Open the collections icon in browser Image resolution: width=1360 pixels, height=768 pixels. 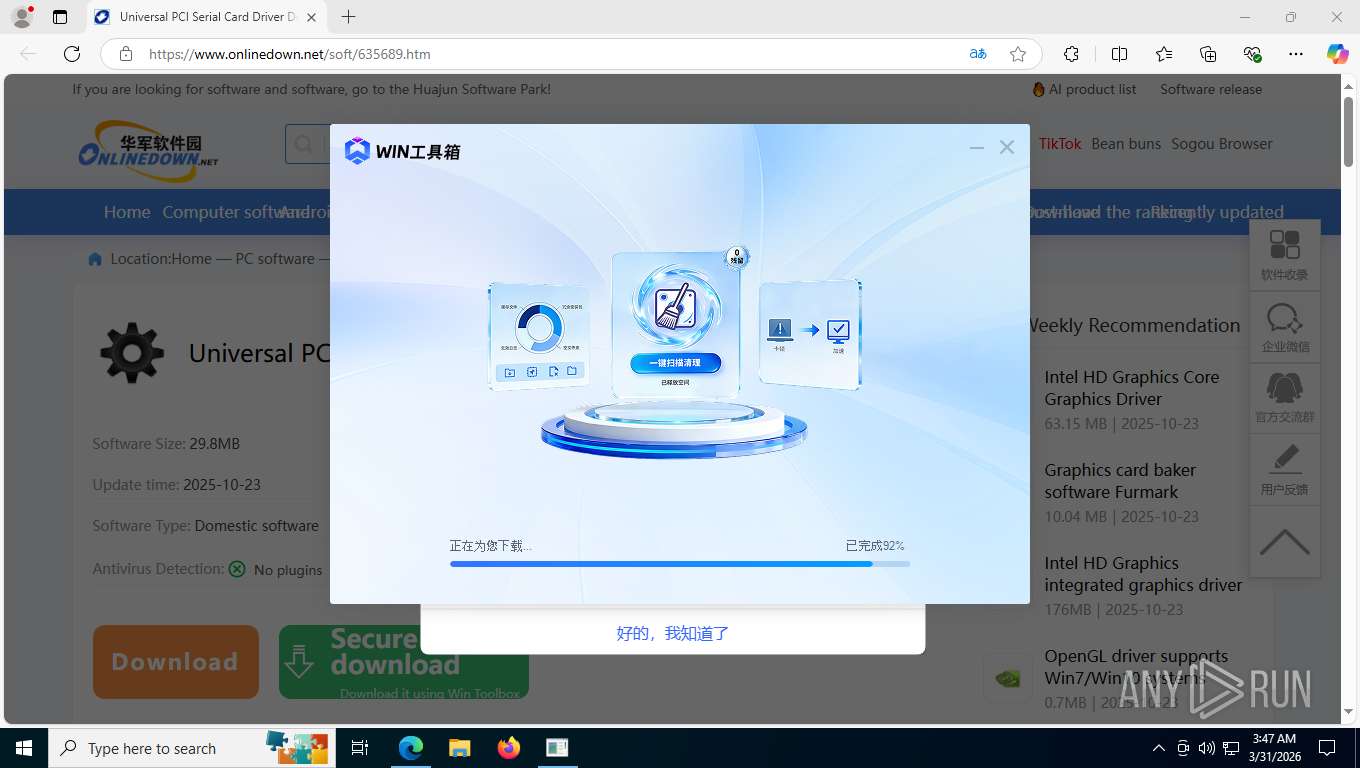1208,54
